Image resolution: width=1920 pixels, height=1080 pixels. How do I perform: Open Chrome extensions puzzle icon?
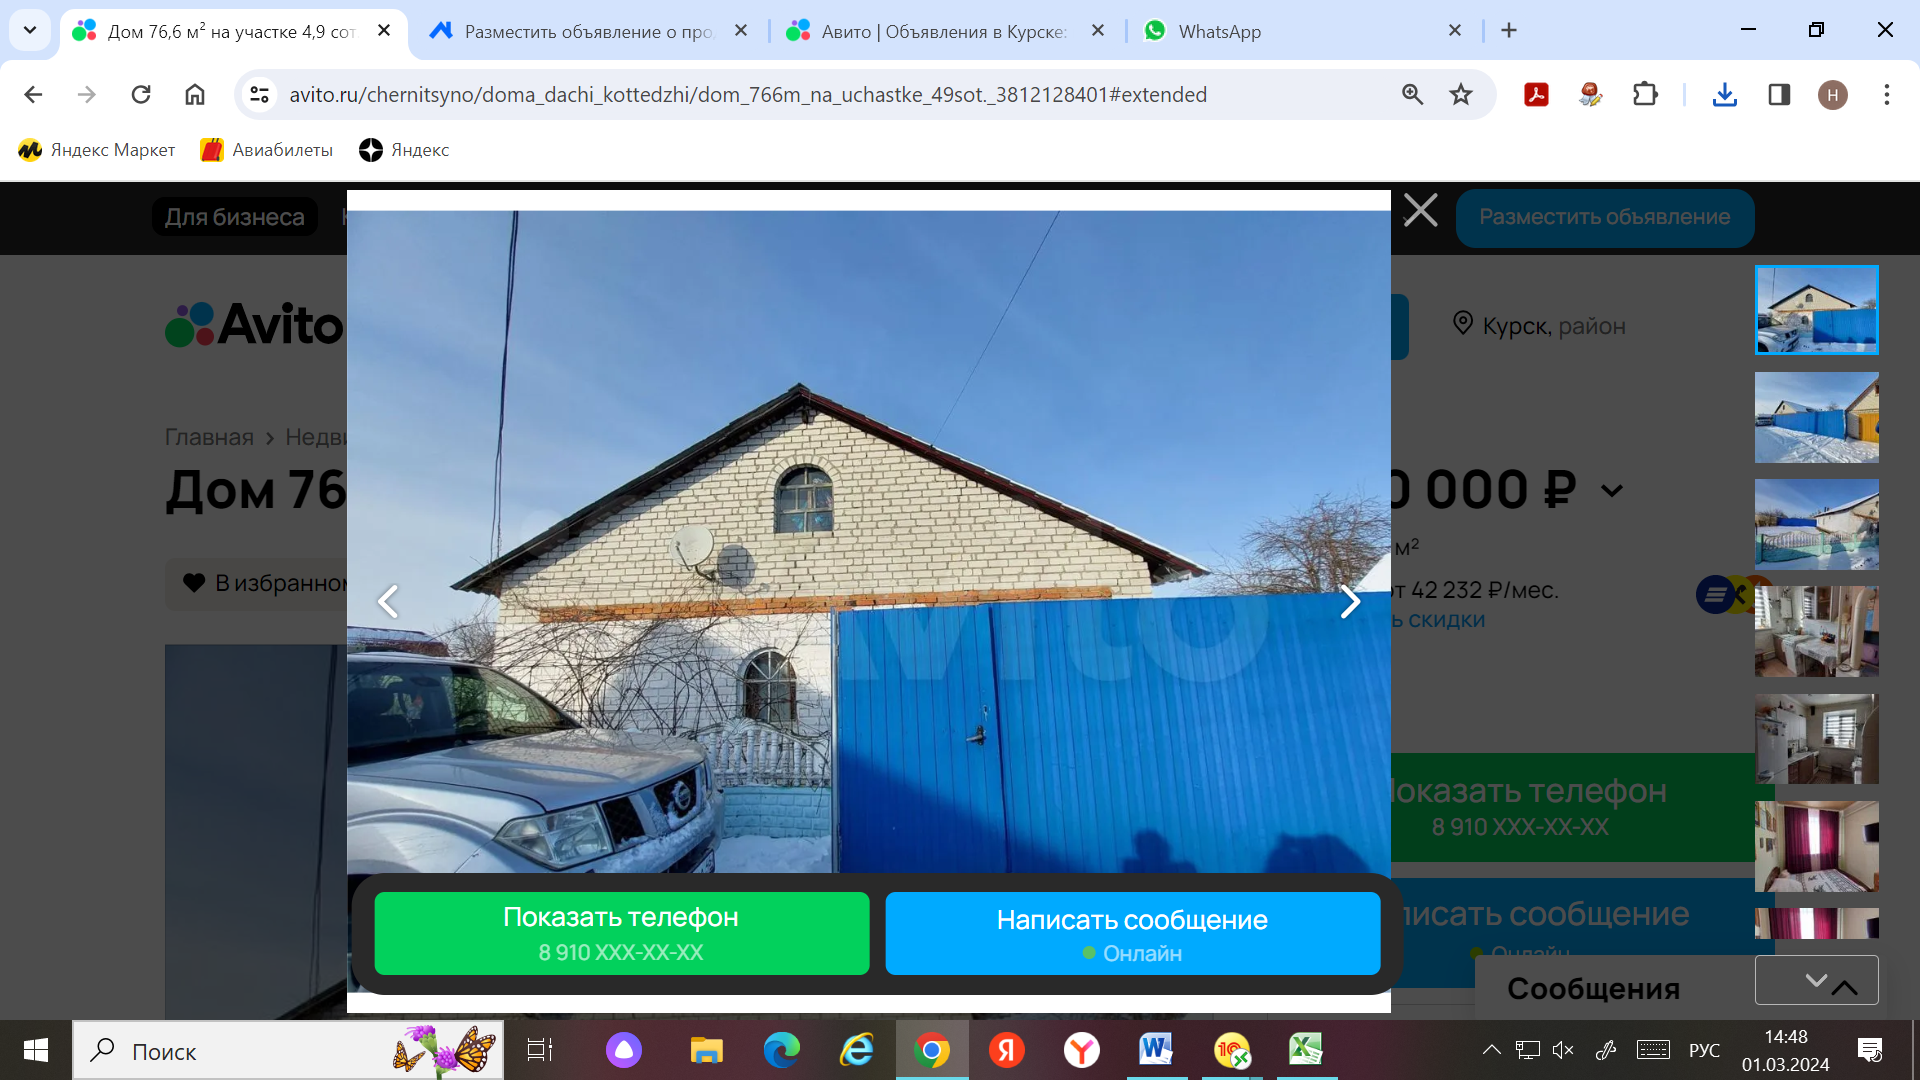pos(1644,94)
